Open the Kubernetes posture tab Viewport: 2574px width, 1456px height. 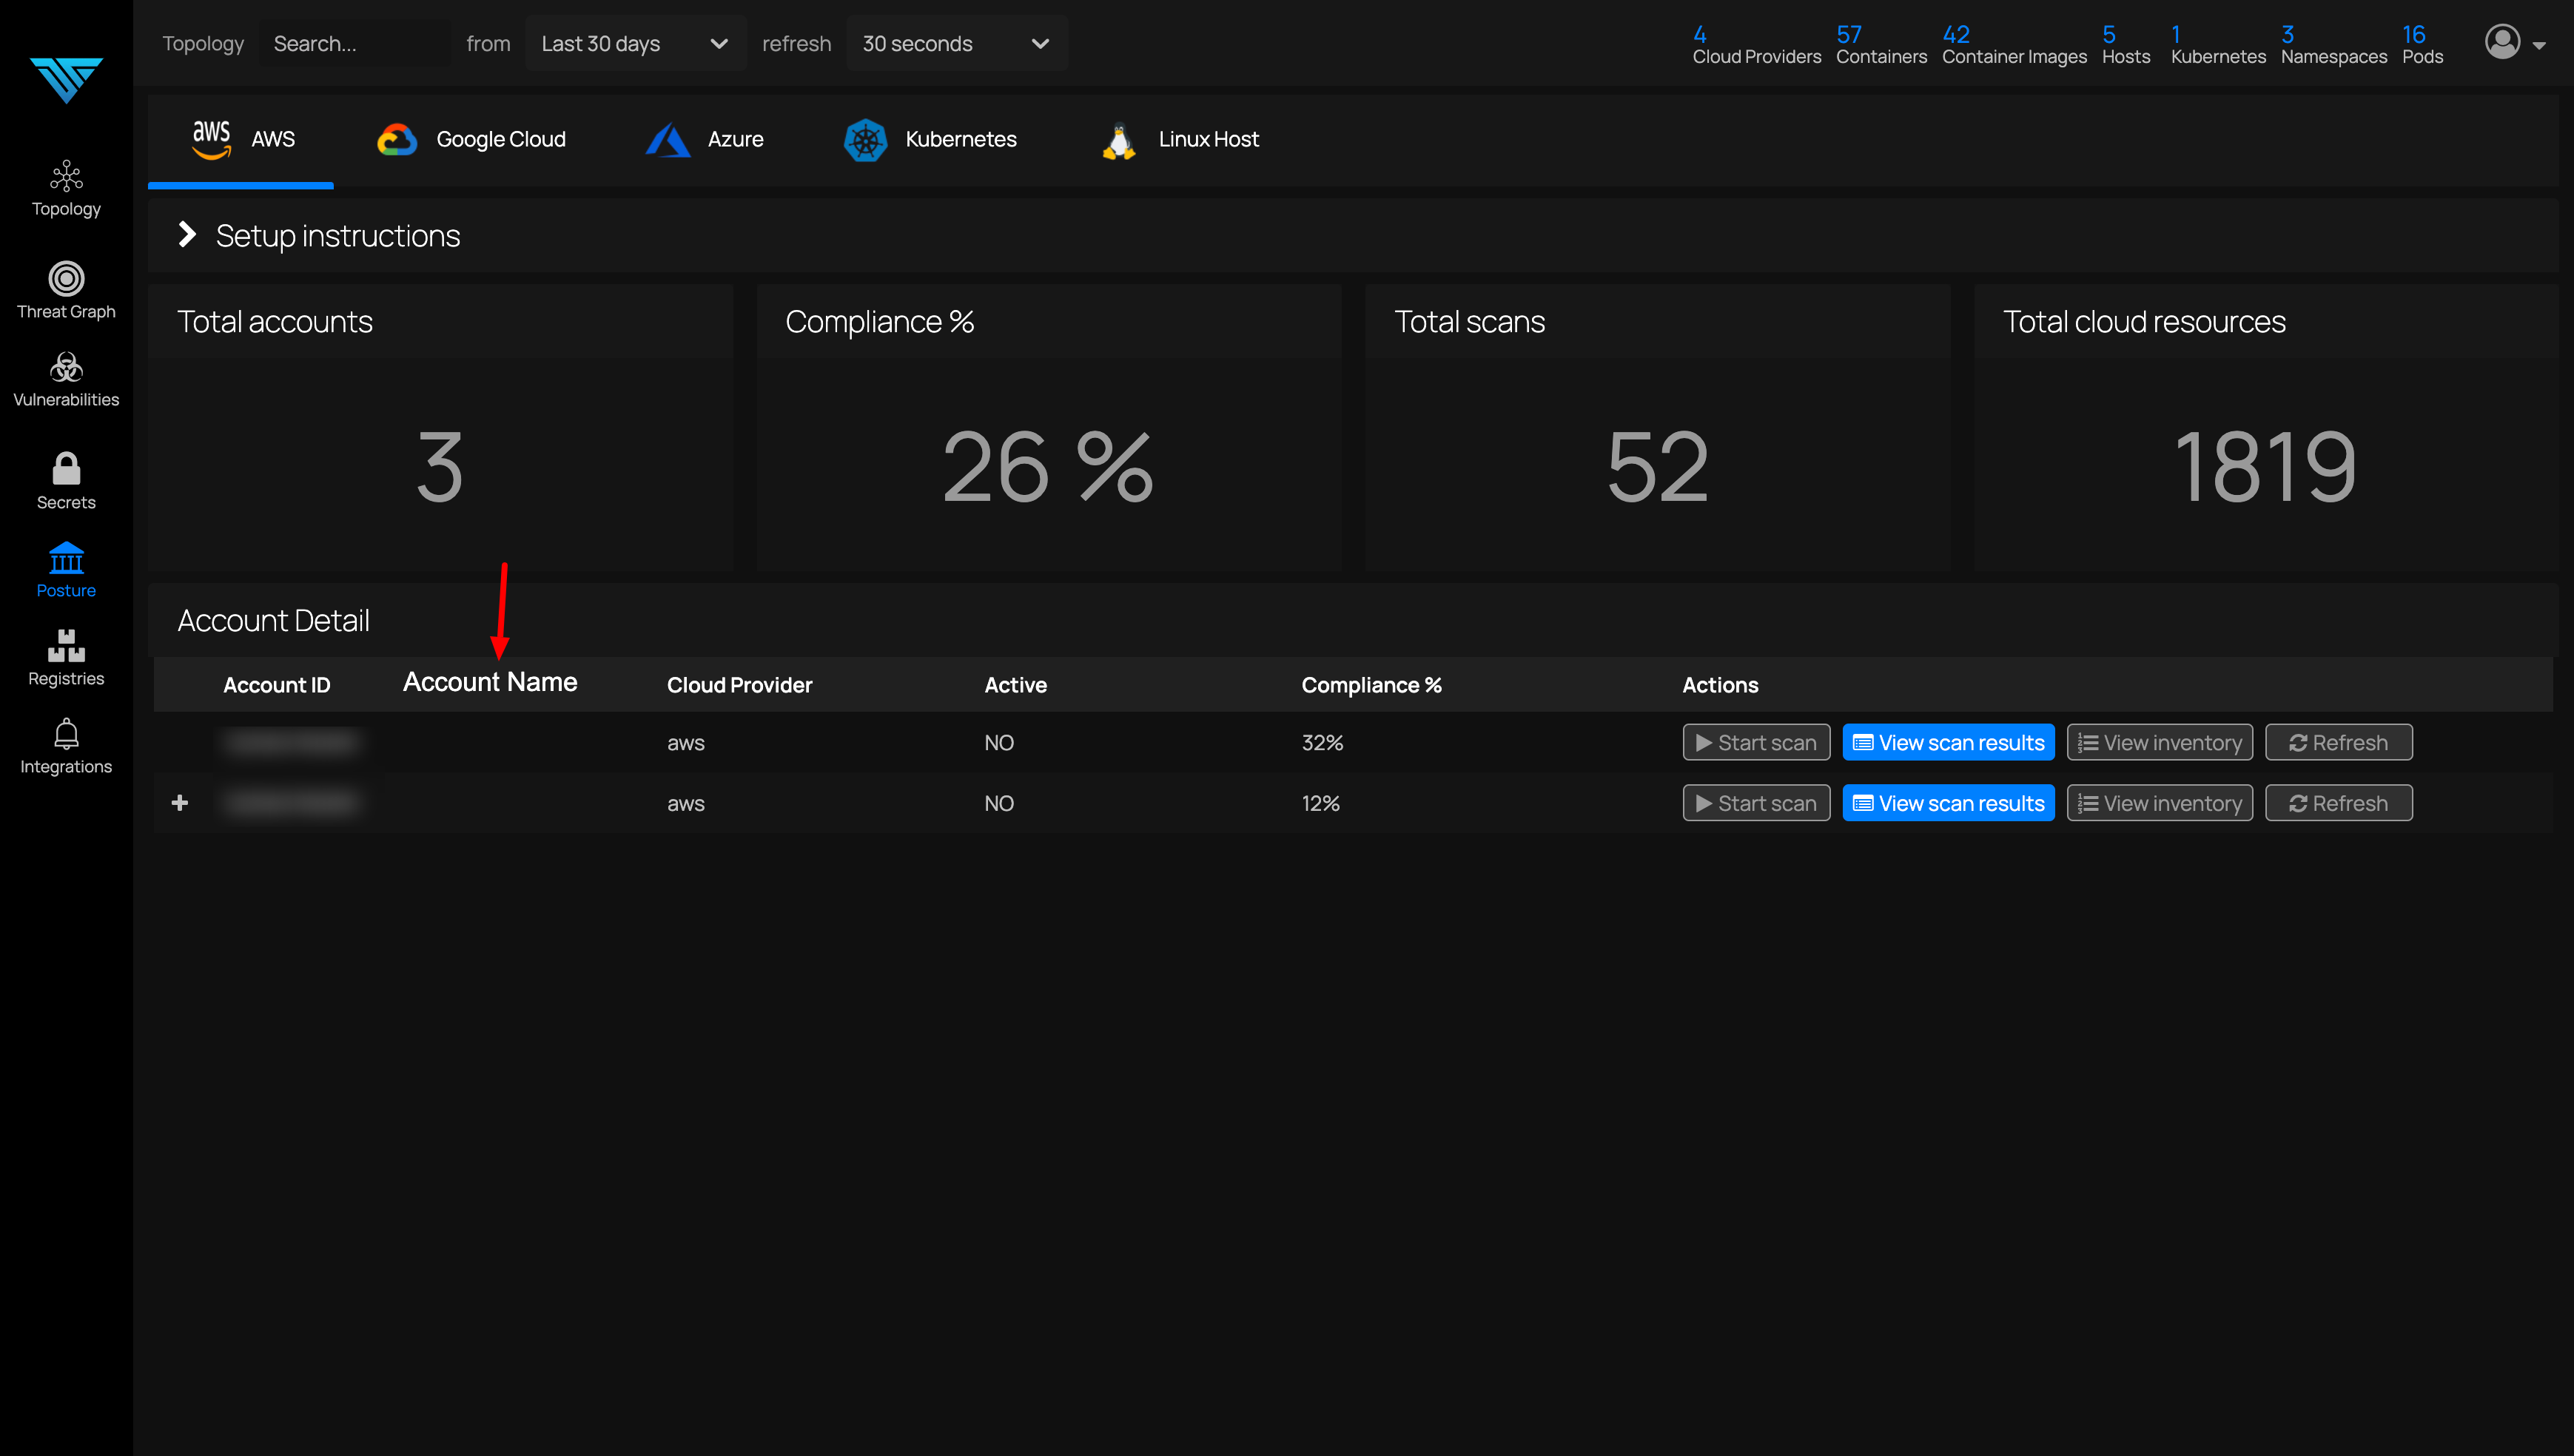[929, 139]
